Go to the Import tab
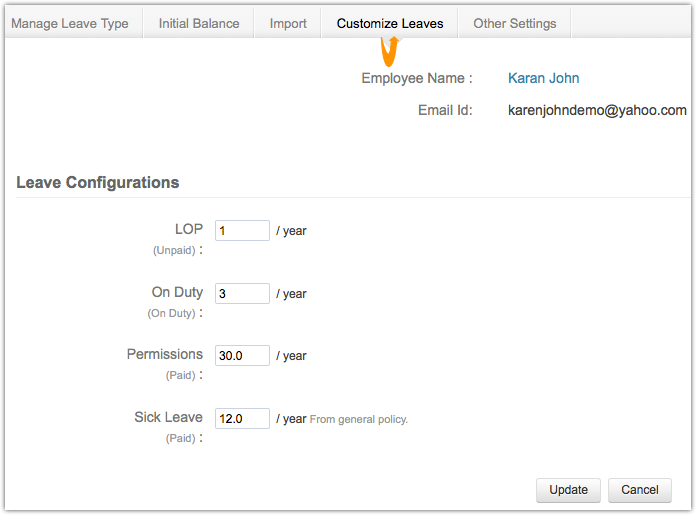Image resolution: width=696 pixels, height=515 pixels. pos(288,23)
